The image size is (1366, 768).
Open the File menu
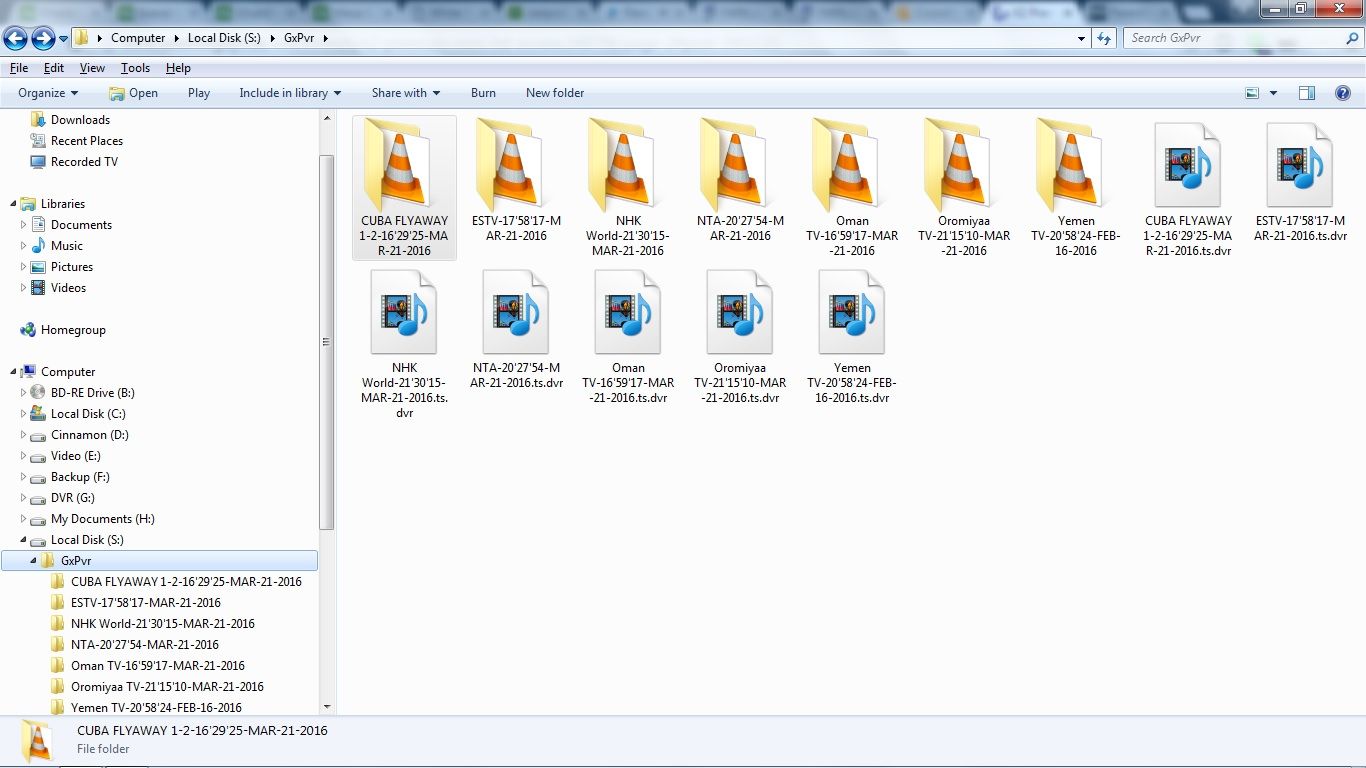click(18, 68)
